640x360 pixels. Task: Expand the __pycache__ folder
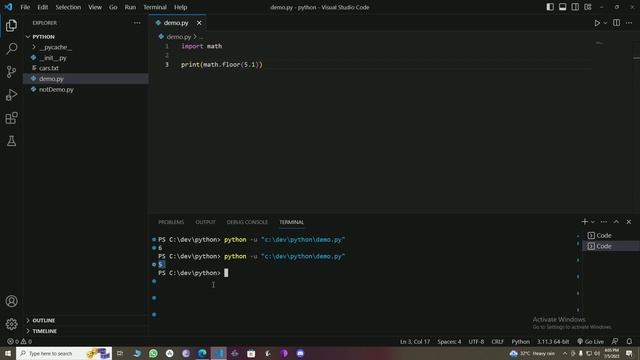[86, 47]
